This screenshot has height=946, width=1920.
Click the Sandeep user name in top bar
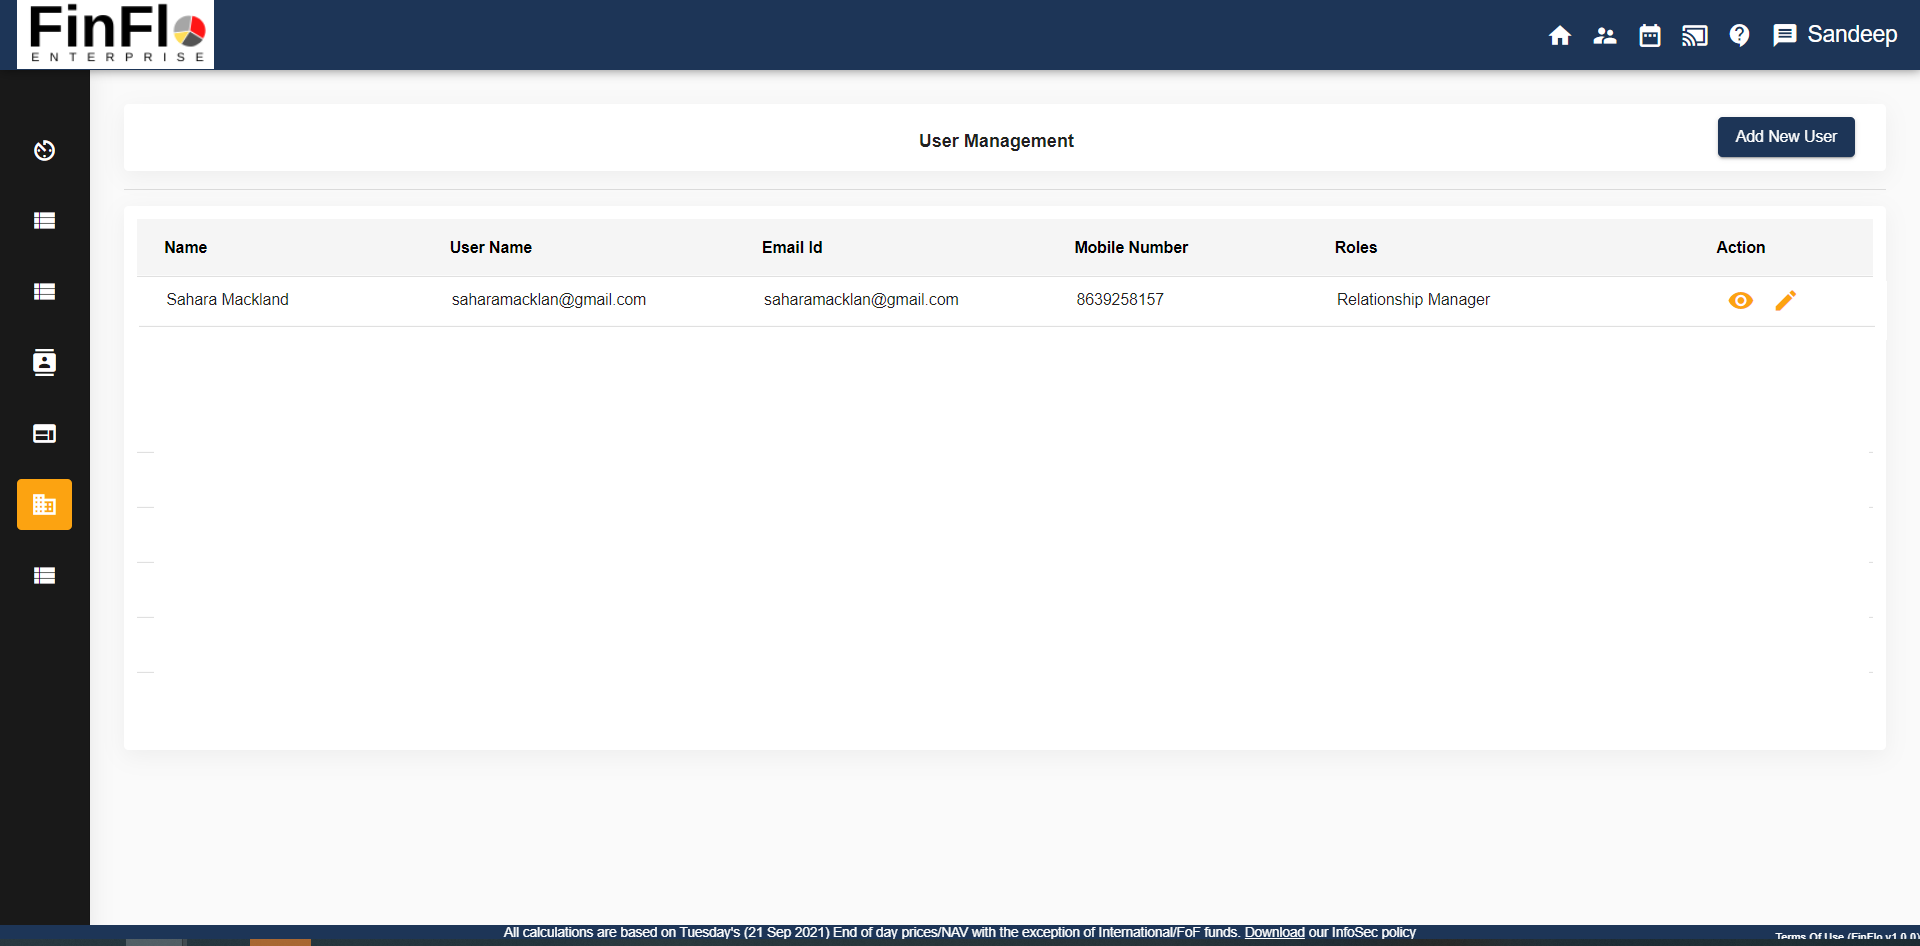(x=1852, y=35)
